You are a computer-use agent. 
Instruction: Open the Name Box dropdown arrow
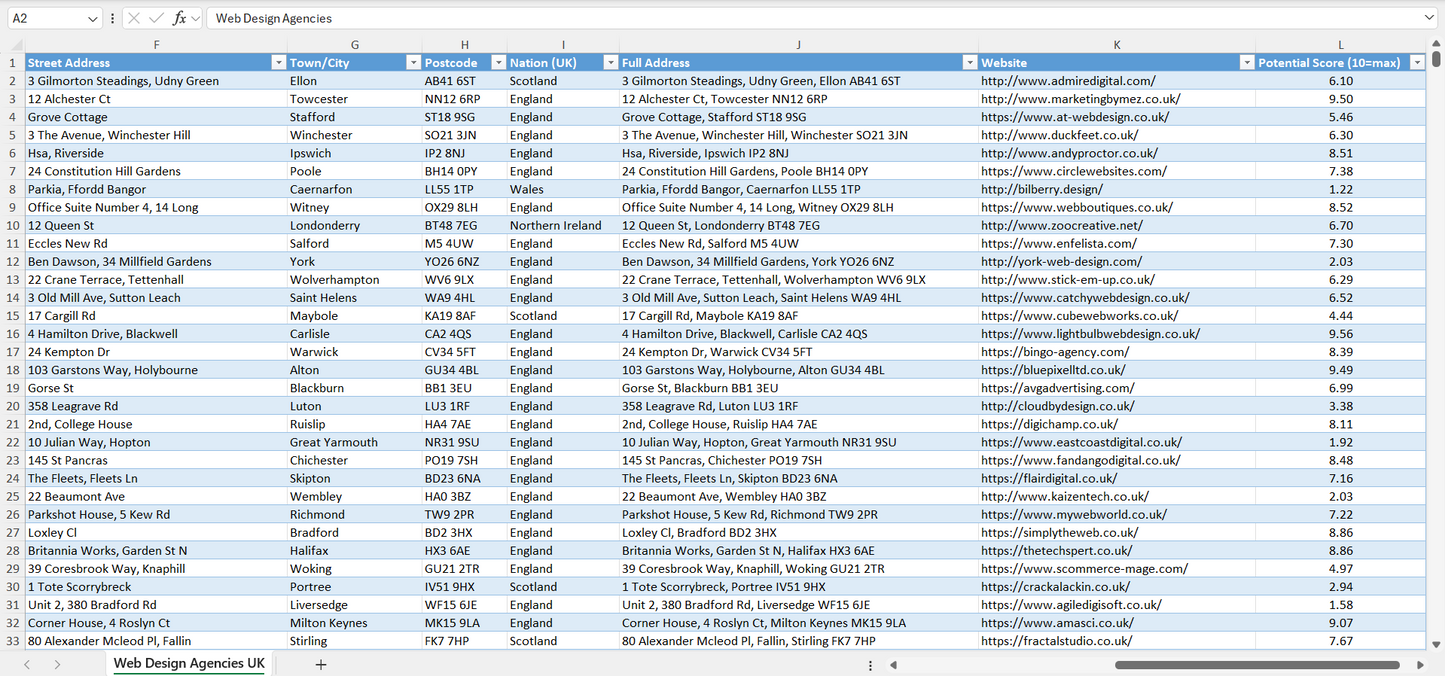tap(93, 18)
